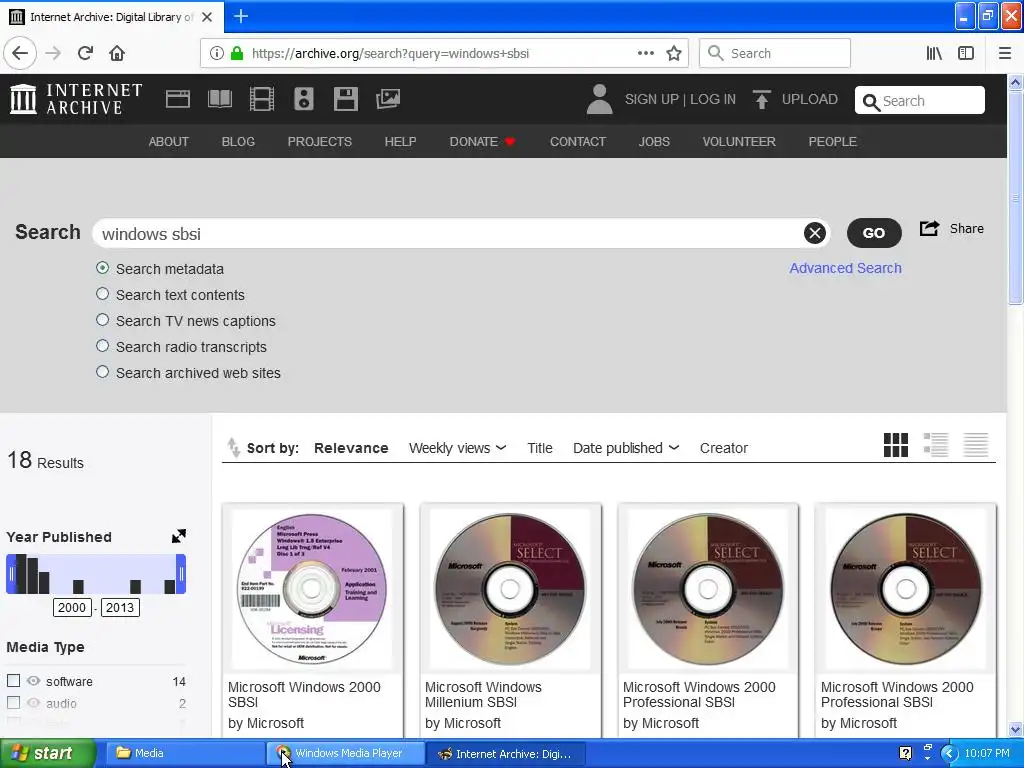Check the audio media type box
Image resolution: width=1024 pixels, height=768 pixels.
(x=13, y=703)
